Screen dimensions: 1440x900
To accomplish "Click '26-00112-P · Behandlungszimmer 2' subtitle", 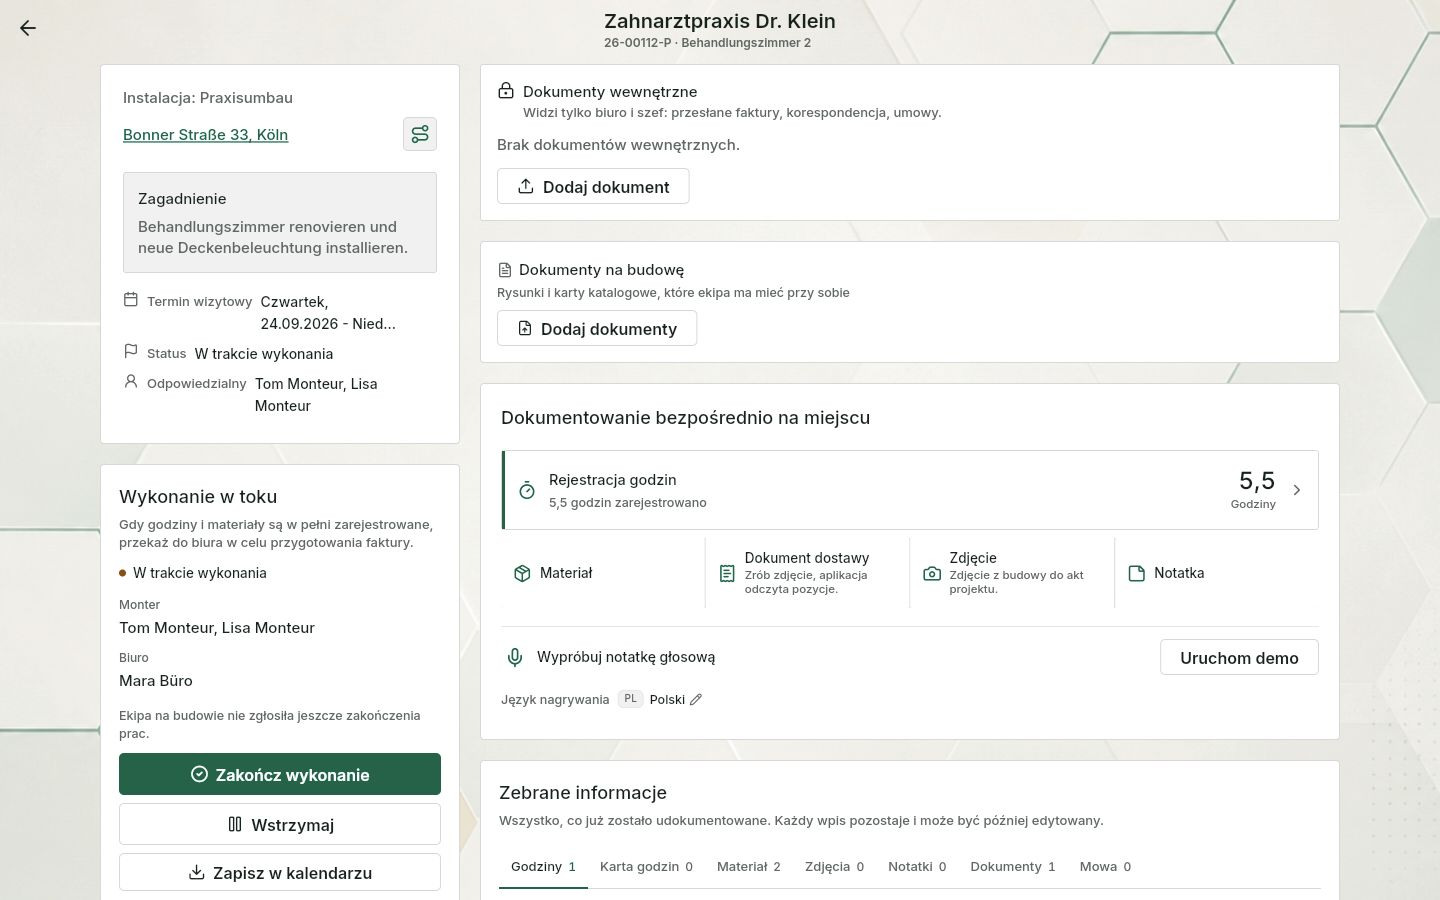I will 707,43.
